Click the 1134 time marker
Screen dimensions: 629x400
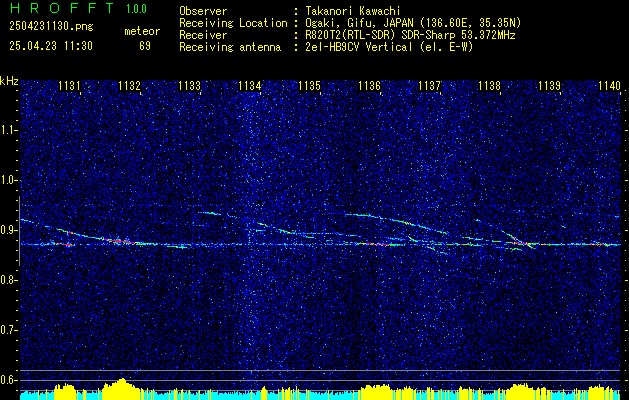[x=250, y=86]
